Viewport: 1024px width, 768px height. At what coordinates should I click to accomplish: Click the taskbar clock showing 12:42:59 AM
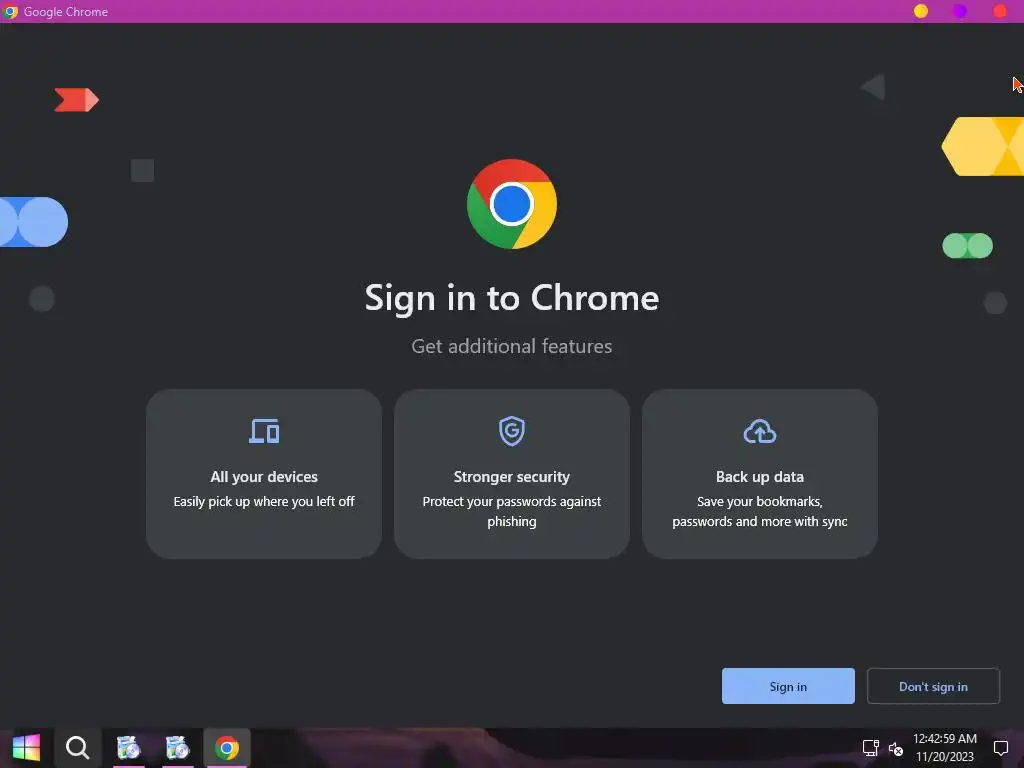point(944,748)
